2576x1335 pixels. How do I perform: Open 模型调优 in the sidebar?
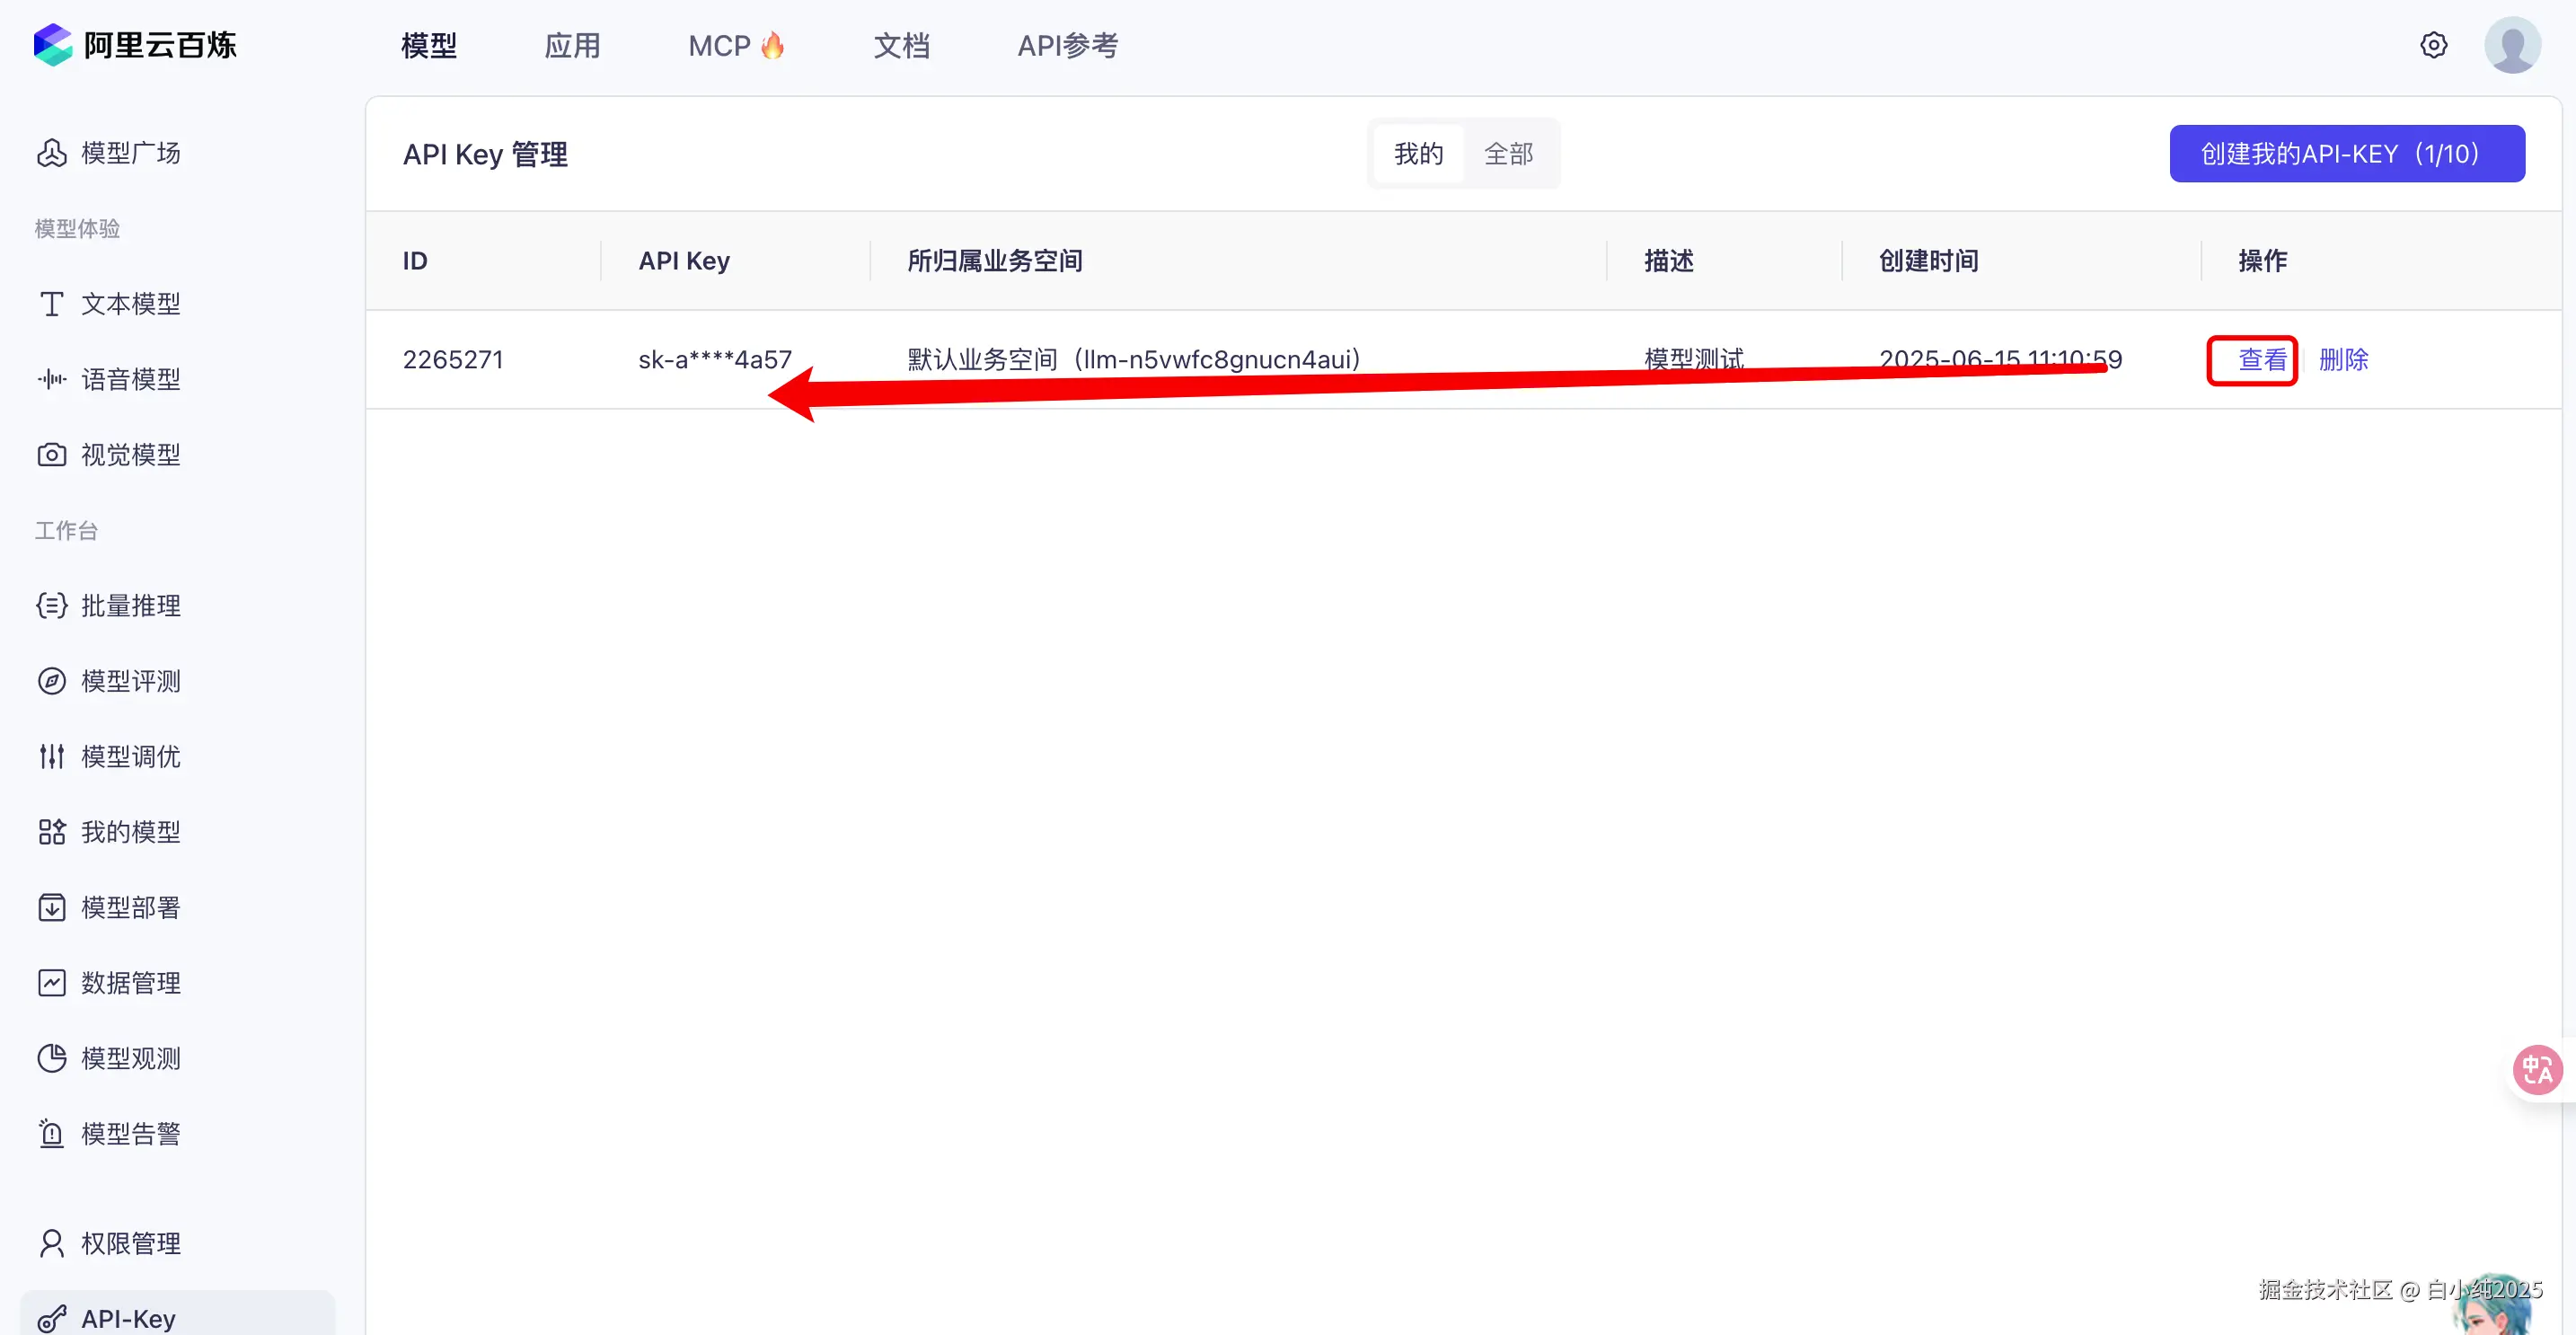[130, 757]
